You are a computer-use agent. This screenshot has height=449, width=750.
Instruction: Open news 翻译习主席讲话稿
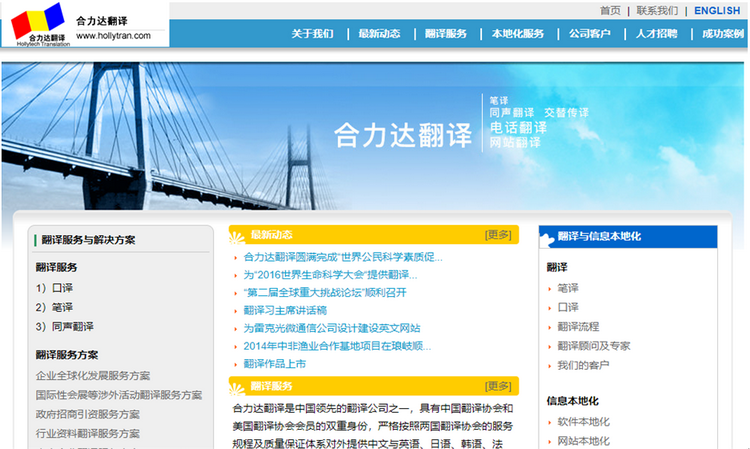click(x=285, y=310)
